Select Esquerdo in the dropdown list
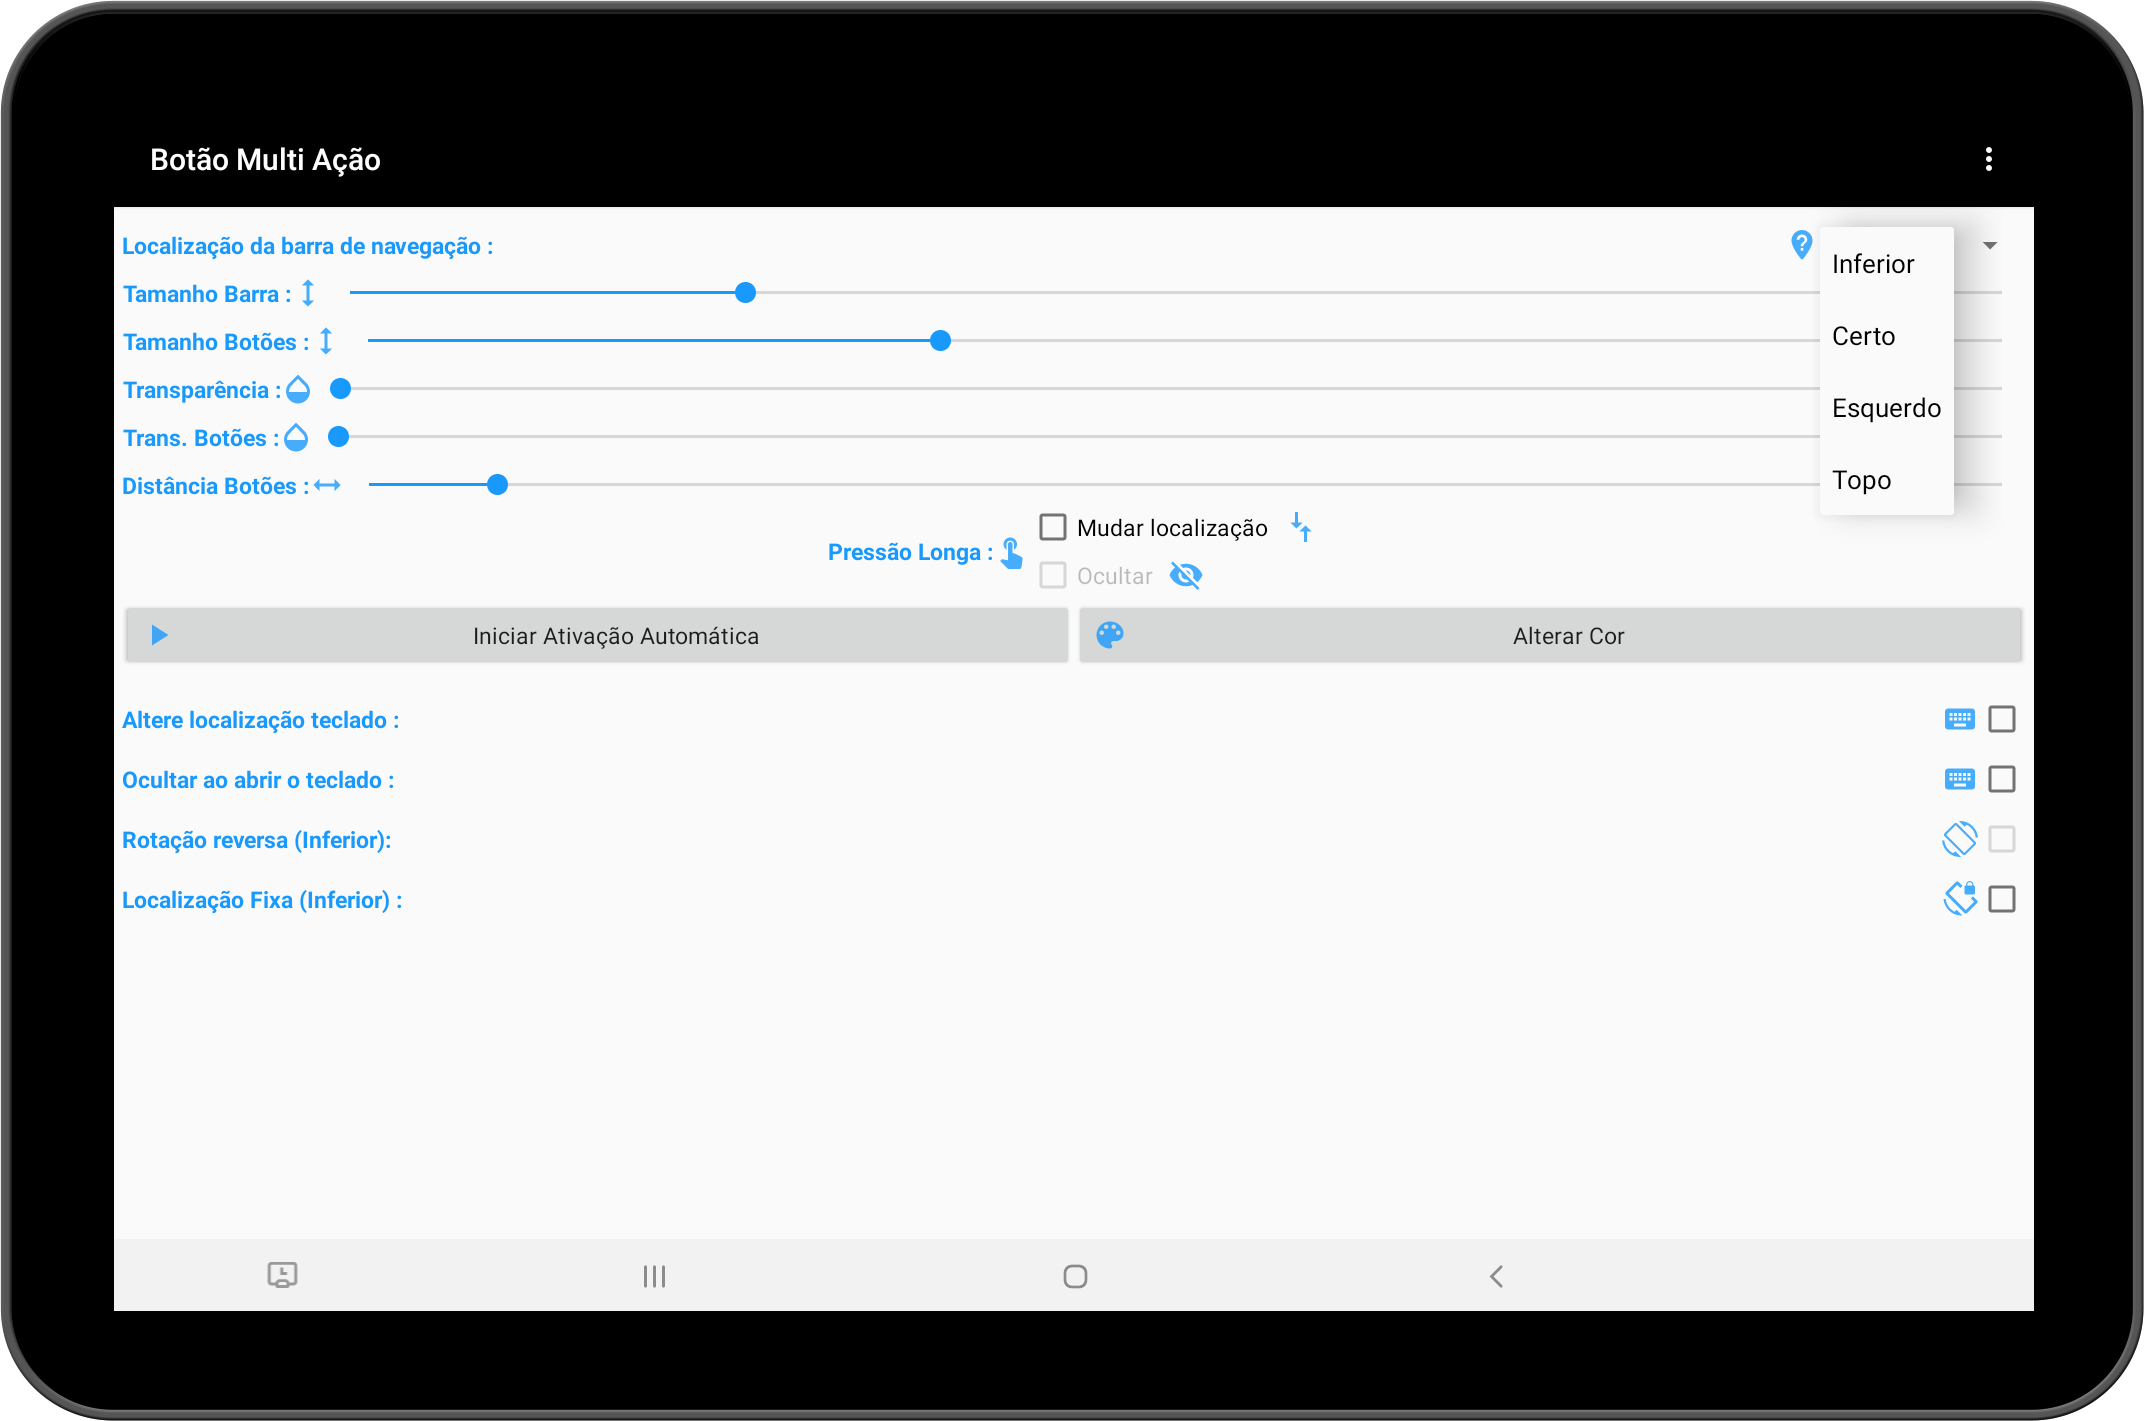The width and height of the screenshot is (2144, 1421). tap(1886, 408)
